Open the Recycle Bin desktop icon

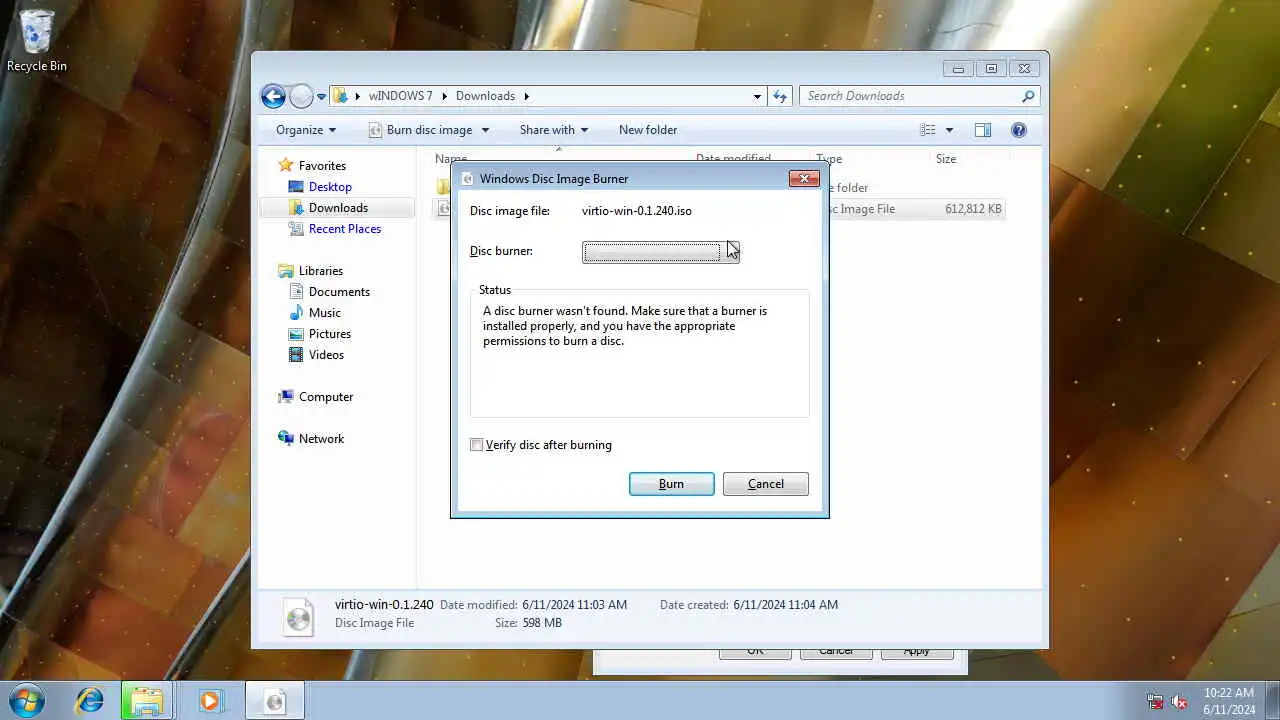pos(37,41)
